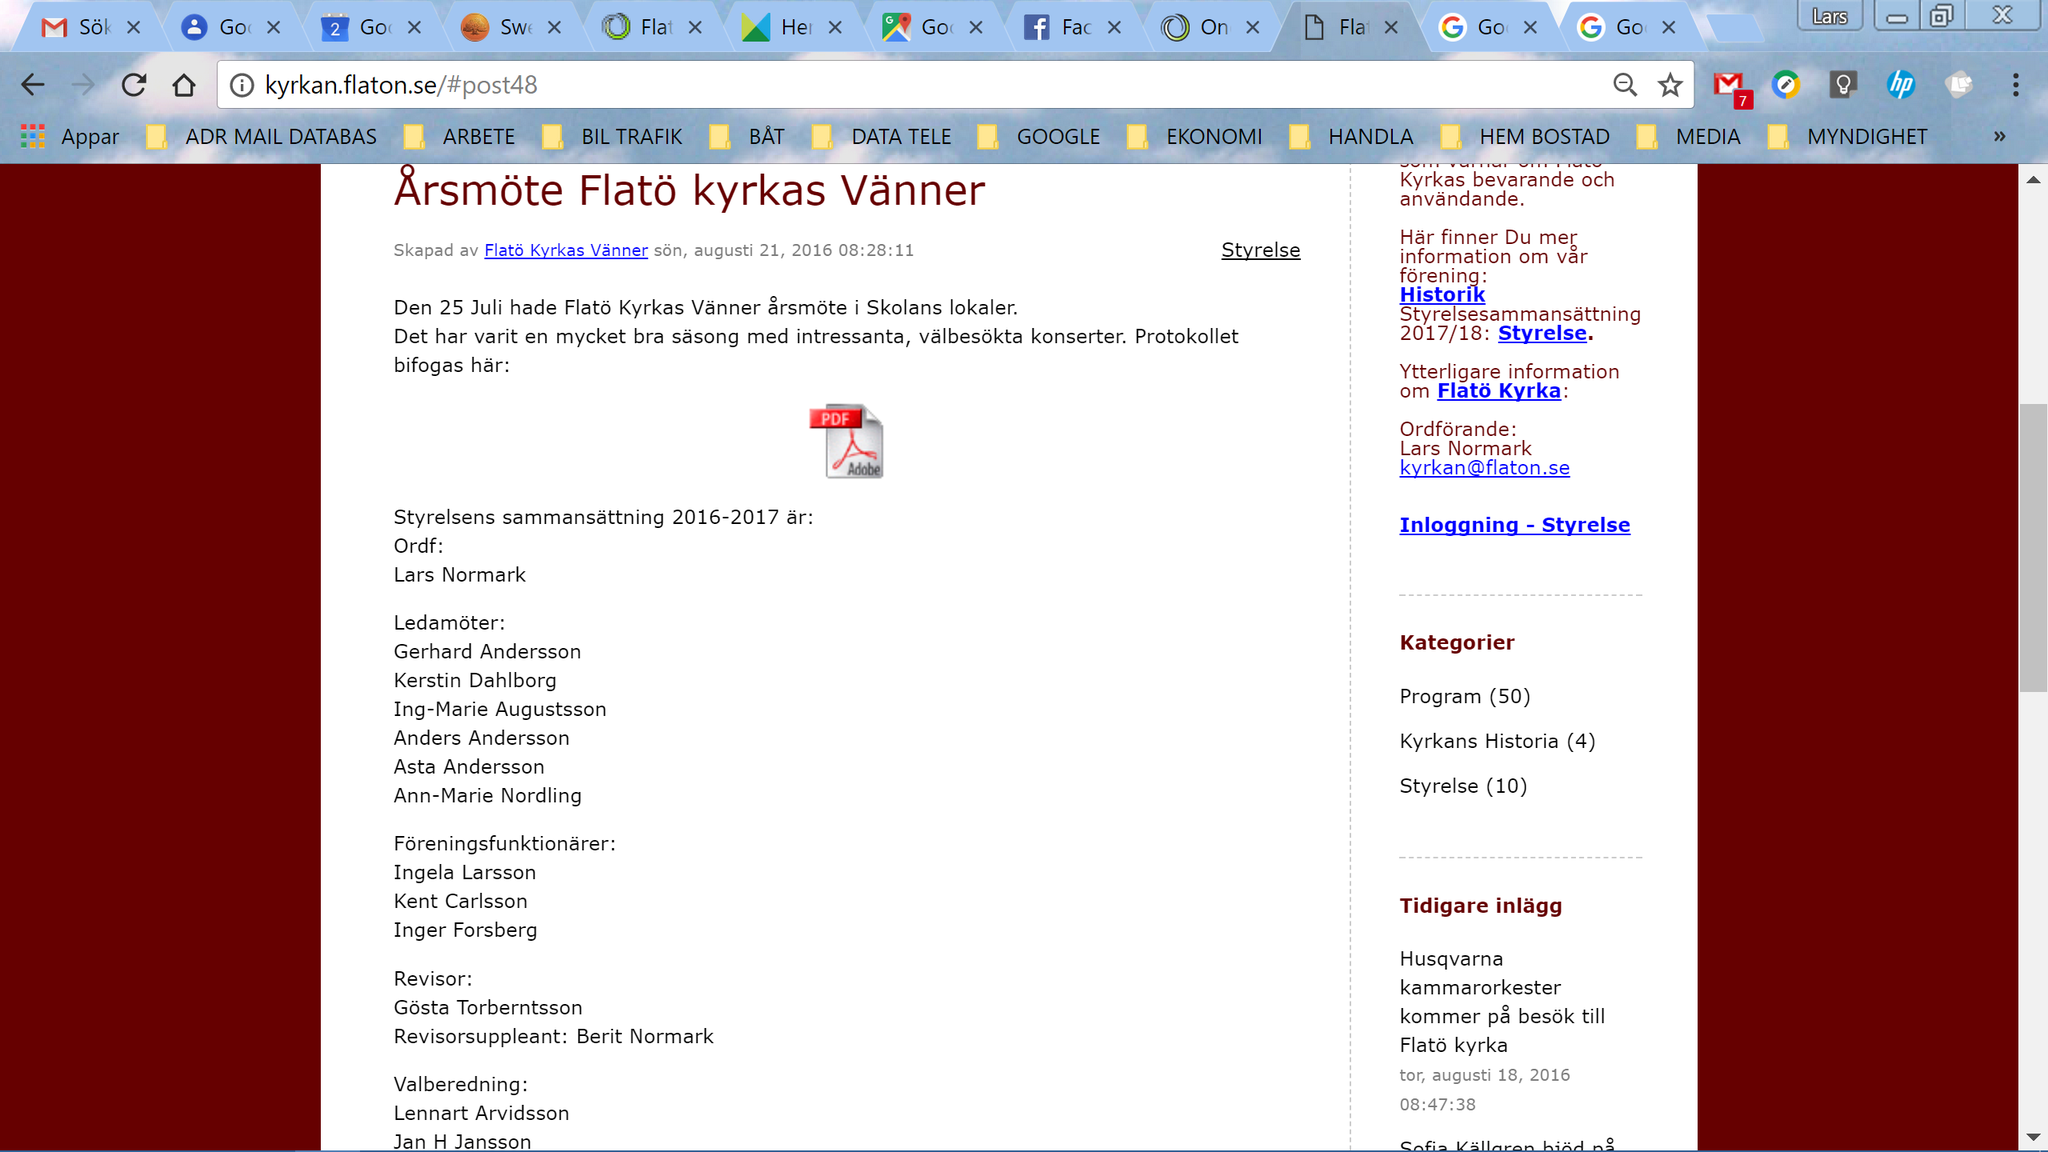Click the scrollbar up arrow

pyautogui.click(x=2033, y=180)
